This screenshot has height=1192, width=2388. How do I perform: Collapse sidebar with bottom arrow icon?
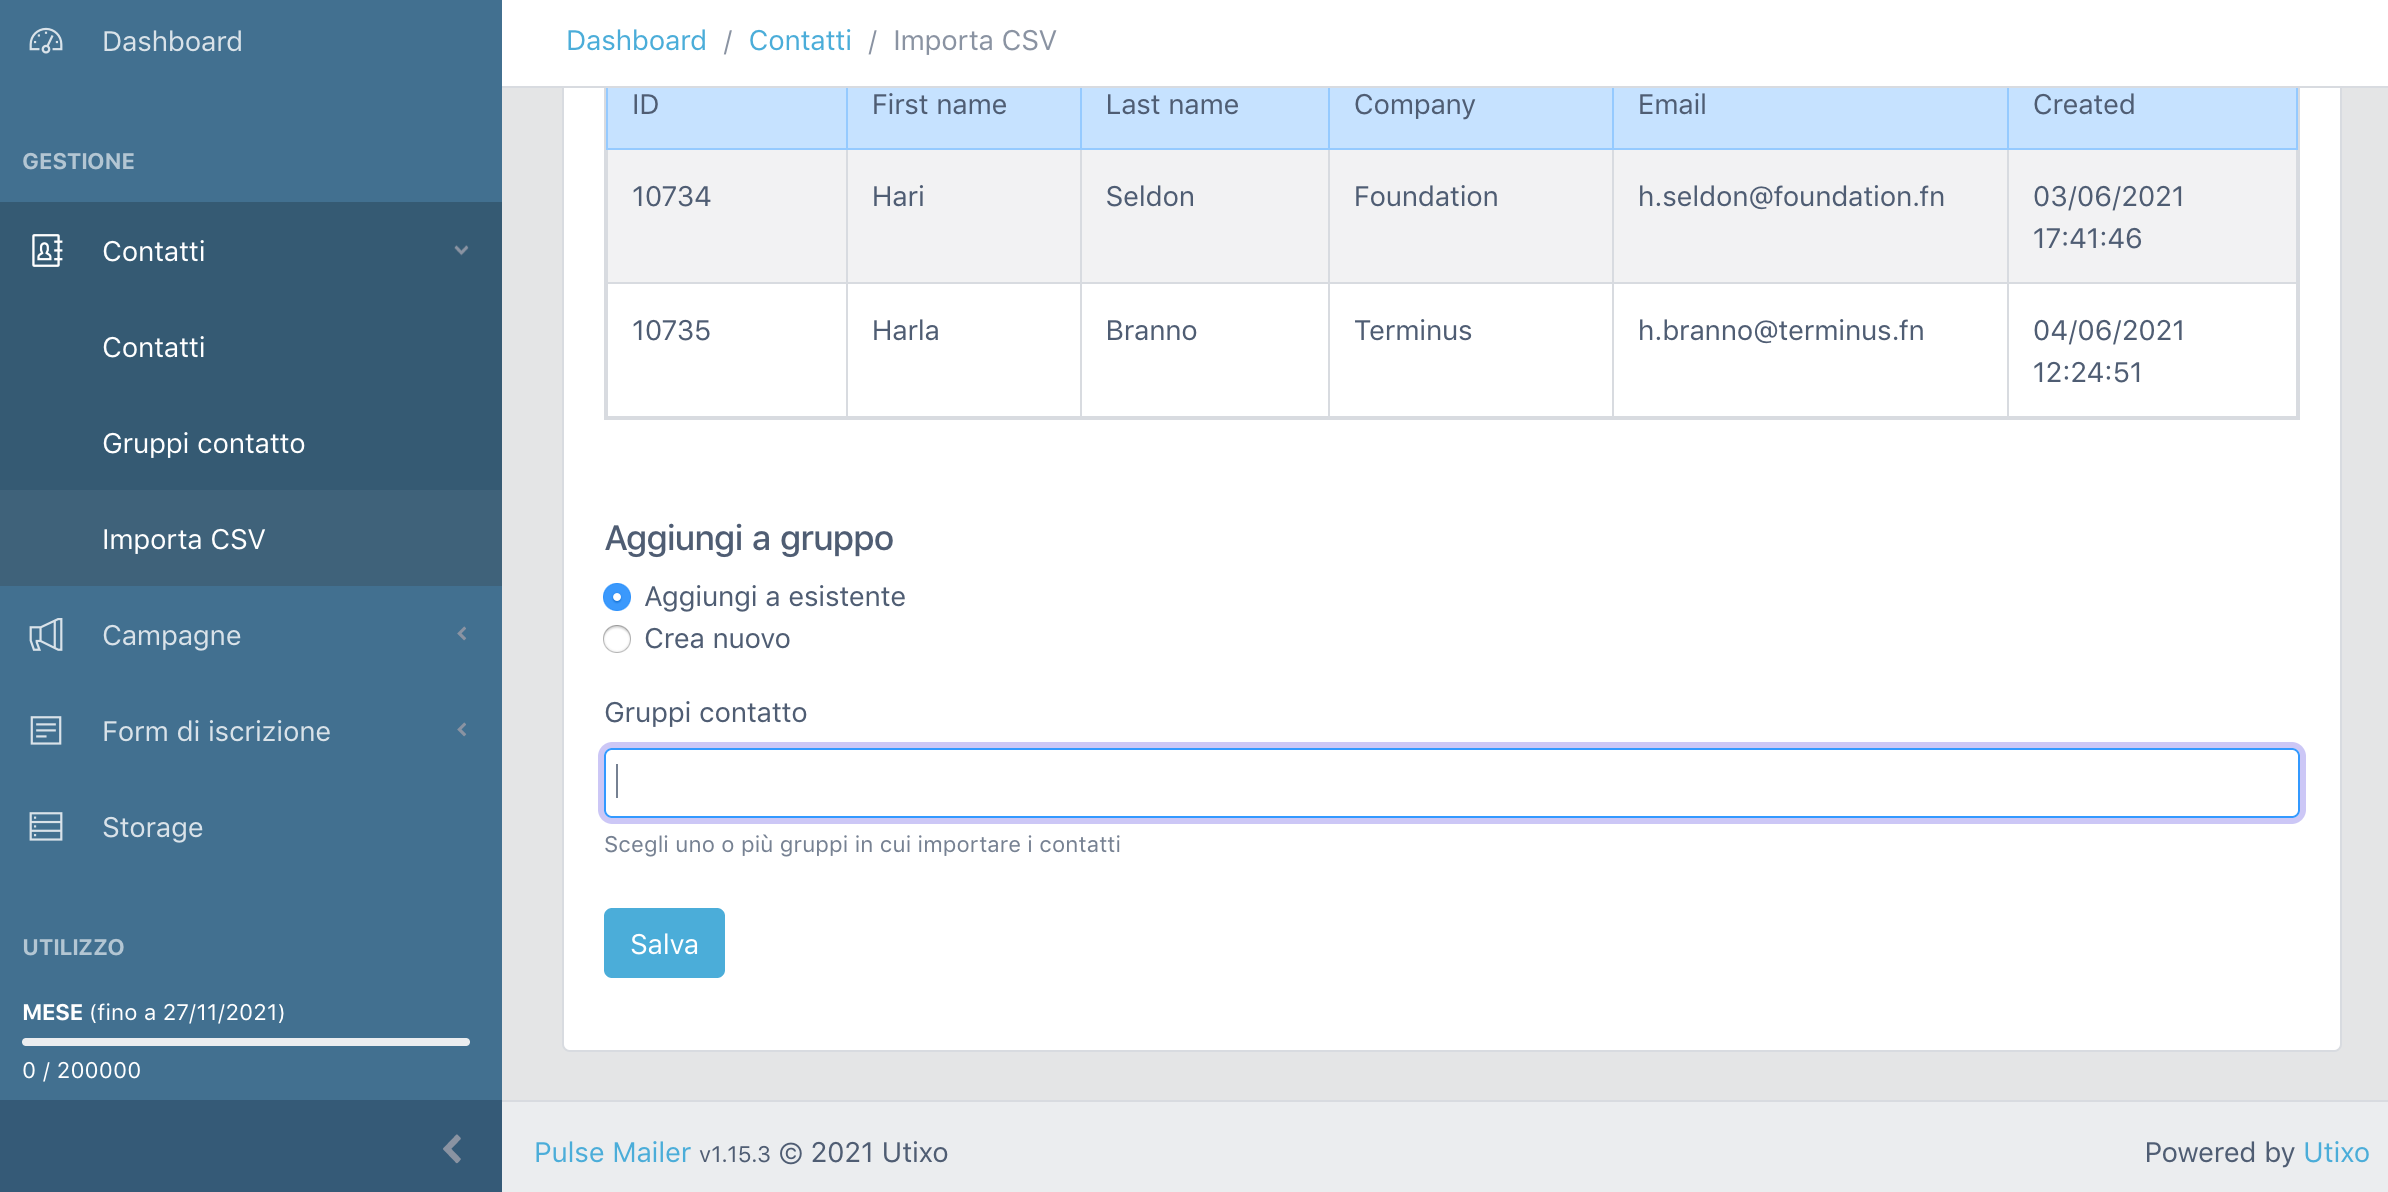pos(453,1148)
